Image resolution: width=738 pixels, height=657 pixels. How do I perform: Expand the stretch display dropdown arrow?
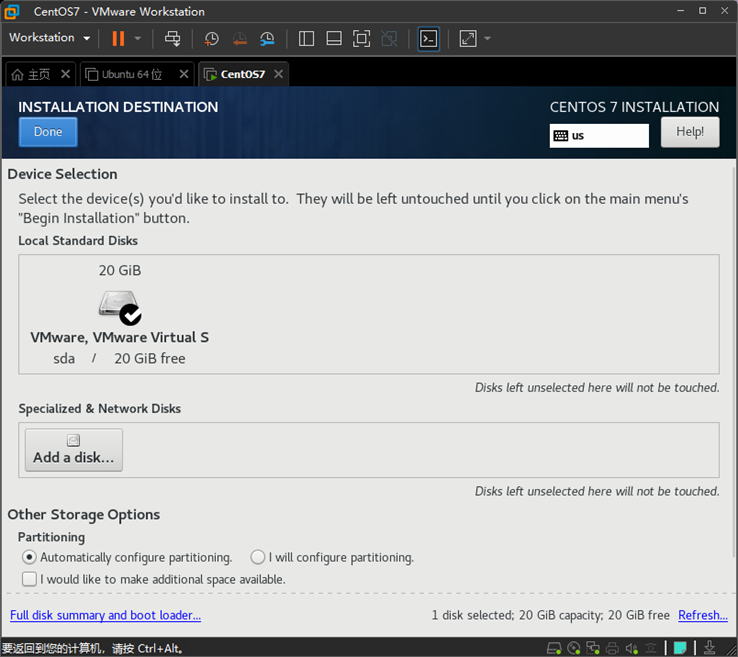point(488,39)
